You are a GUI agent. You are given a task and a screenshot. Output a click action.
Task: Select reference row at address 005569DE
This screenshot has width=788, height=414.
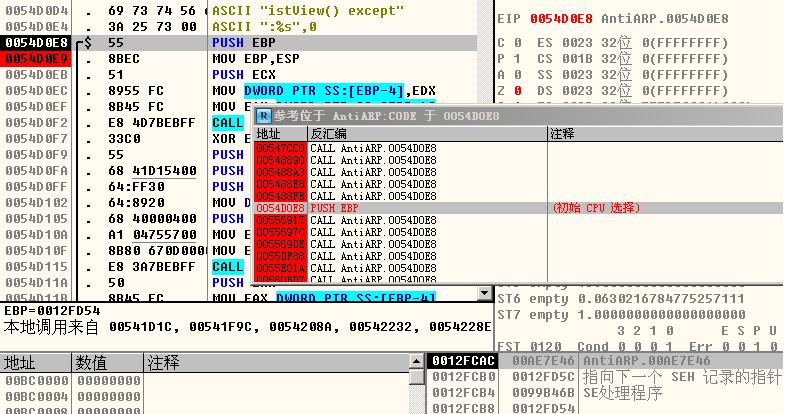(x=518, y=244)
